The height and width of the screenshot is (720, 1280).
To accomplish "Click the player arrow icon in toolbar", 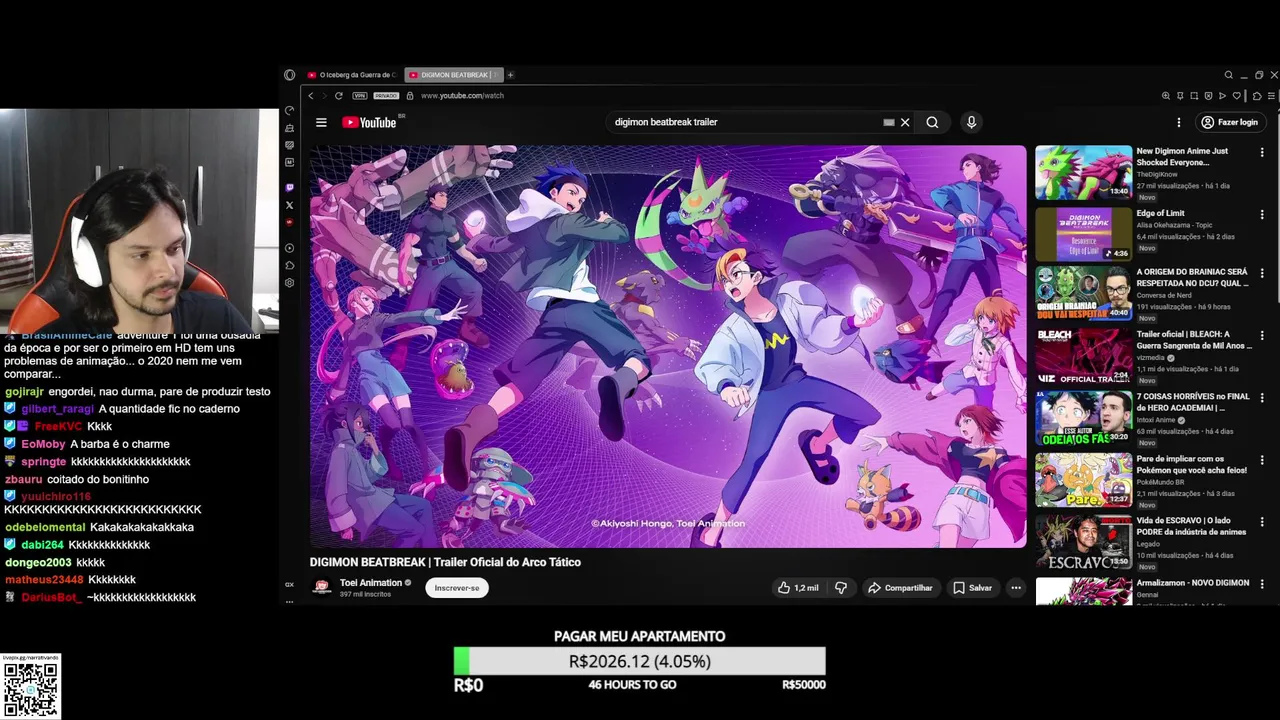I will point(1222,96).
